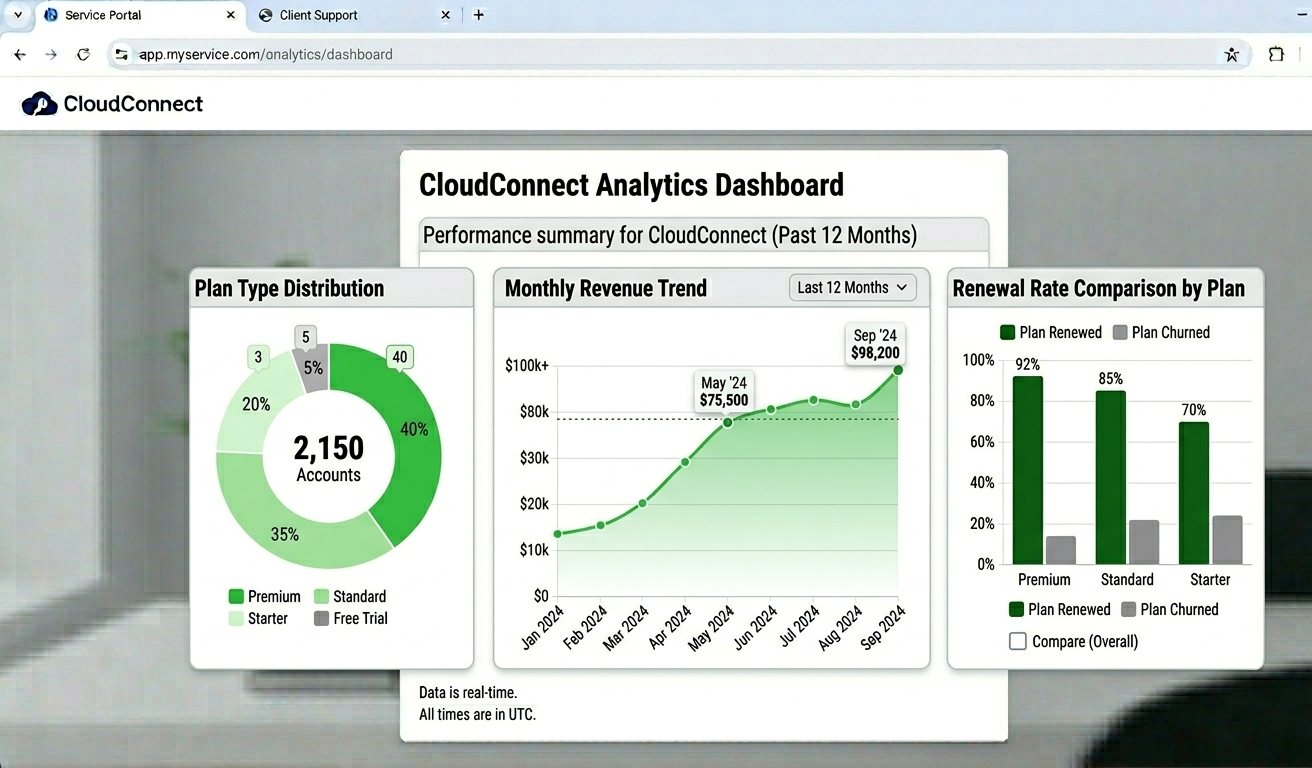Screen dimensions: 1312x768
Task: Toggle Plan Churned in the bottom legend
Action: [x=1170, y=610]
